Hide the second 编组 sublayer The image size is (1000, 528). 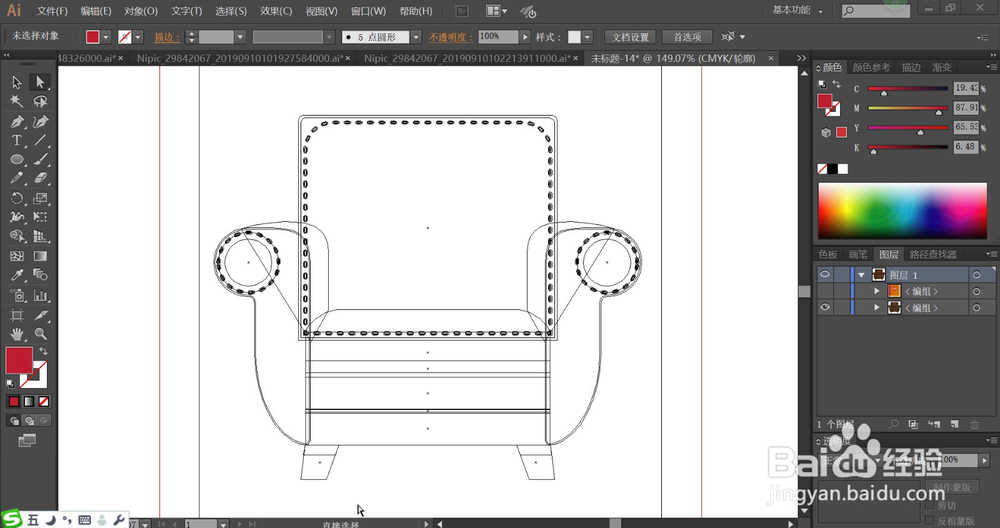tap(825, 307)
